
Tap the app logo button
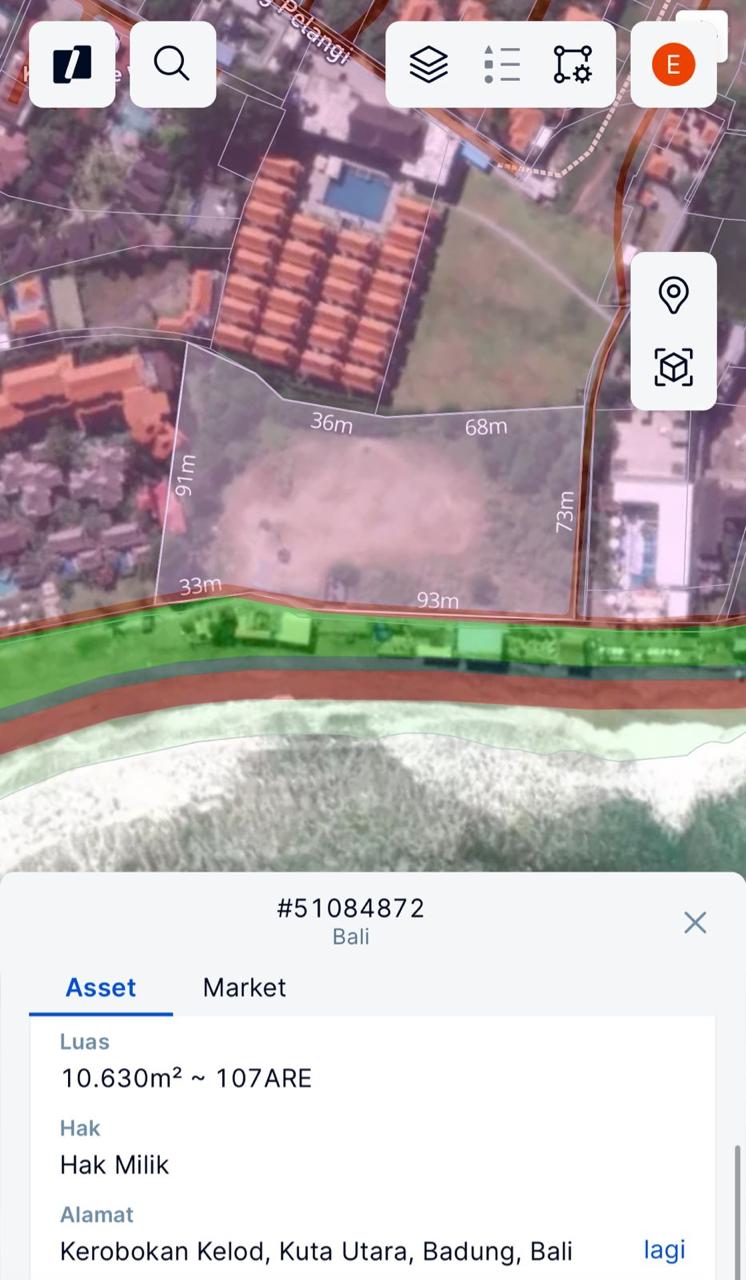[x=72, y=64]
